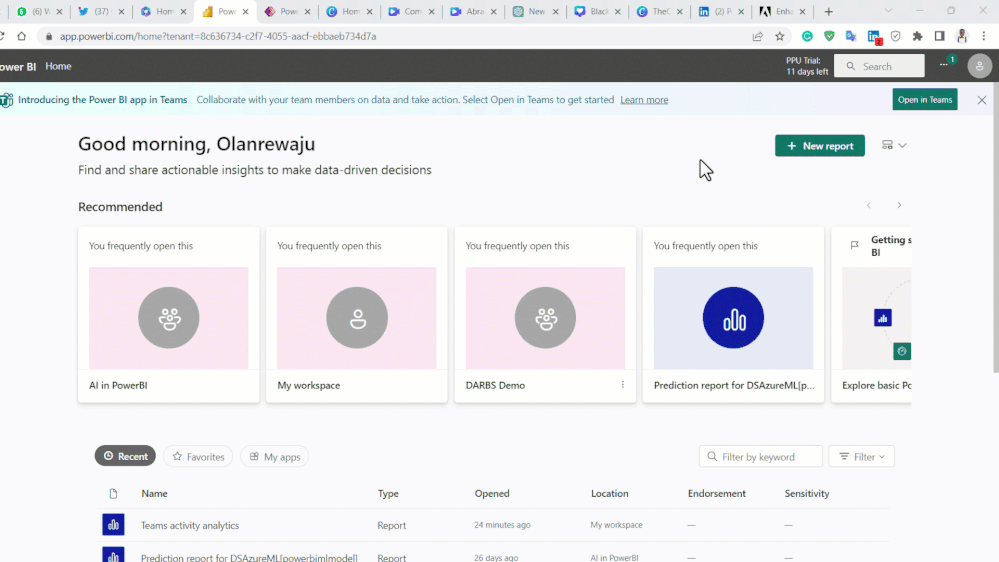Click the Filter by keyword field
The width and height of the screenshot is (999, 562).
[761, 456]
